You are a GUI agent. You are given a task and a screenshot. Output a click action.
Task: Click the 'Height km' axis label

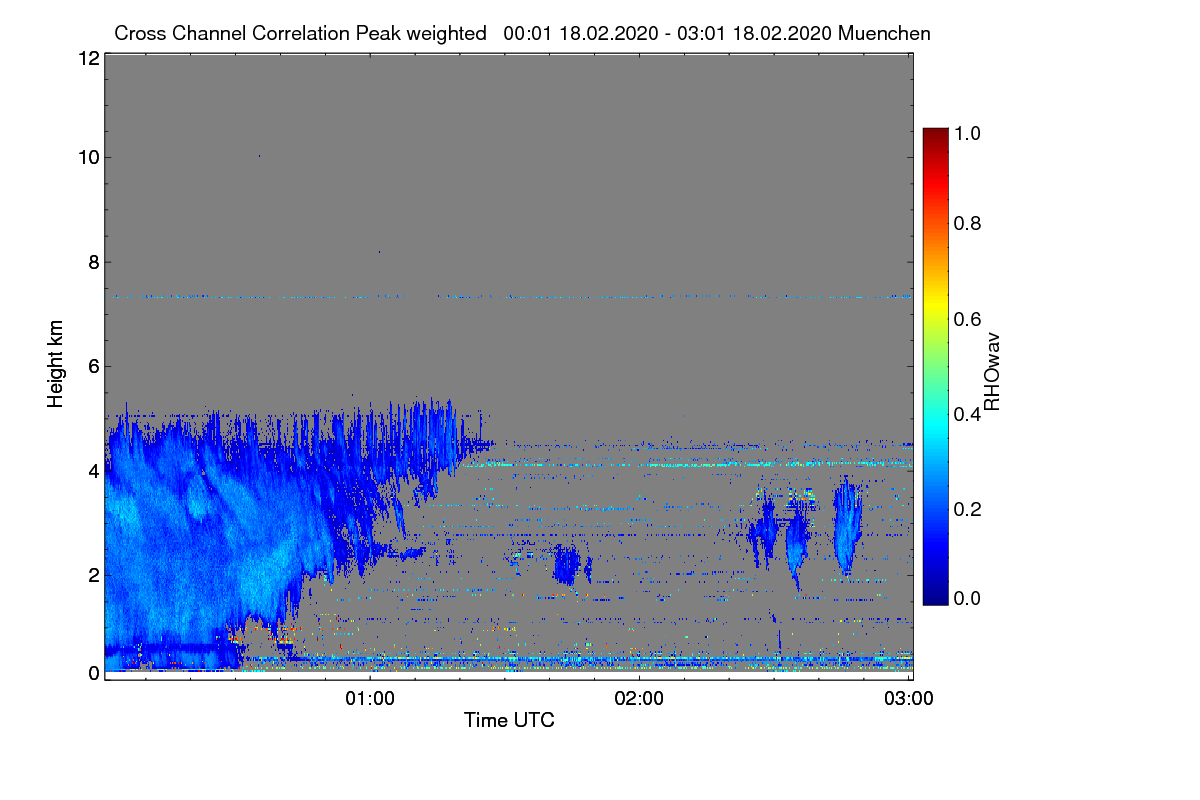click(x=56, y=363)
